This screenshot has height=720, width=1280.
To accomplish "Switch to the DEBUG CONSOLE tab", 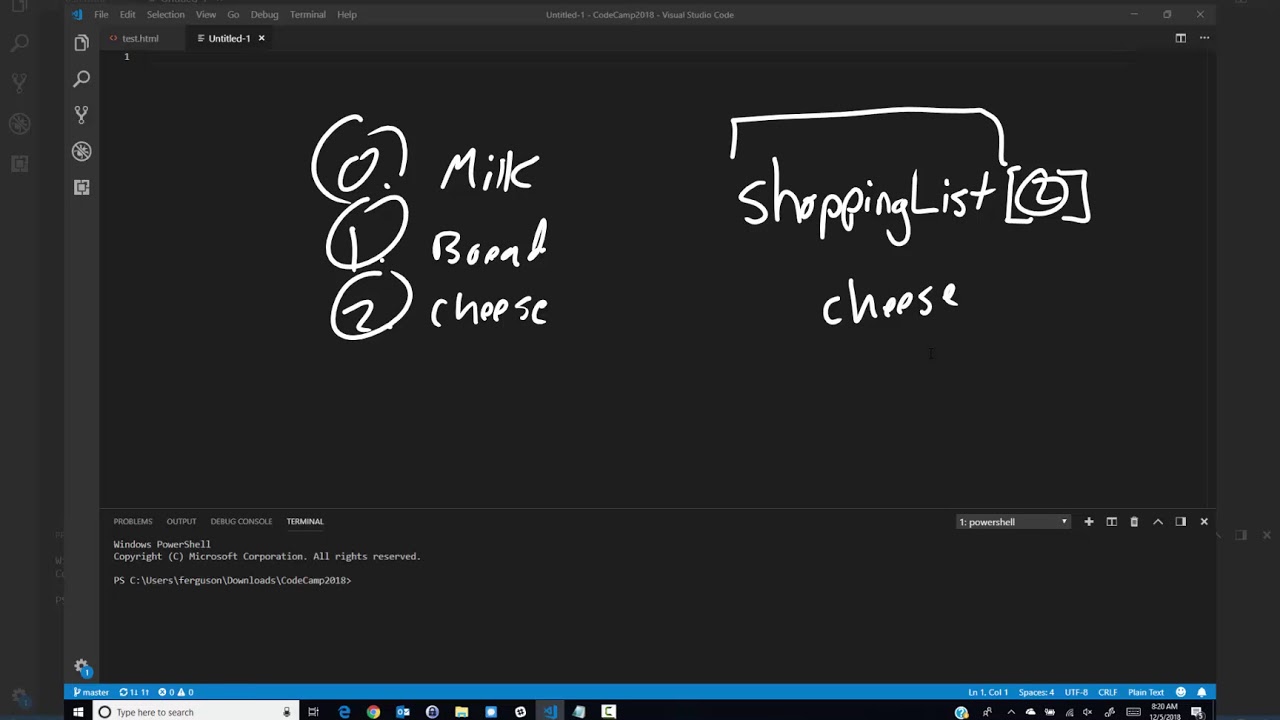I will click(241, 521).
